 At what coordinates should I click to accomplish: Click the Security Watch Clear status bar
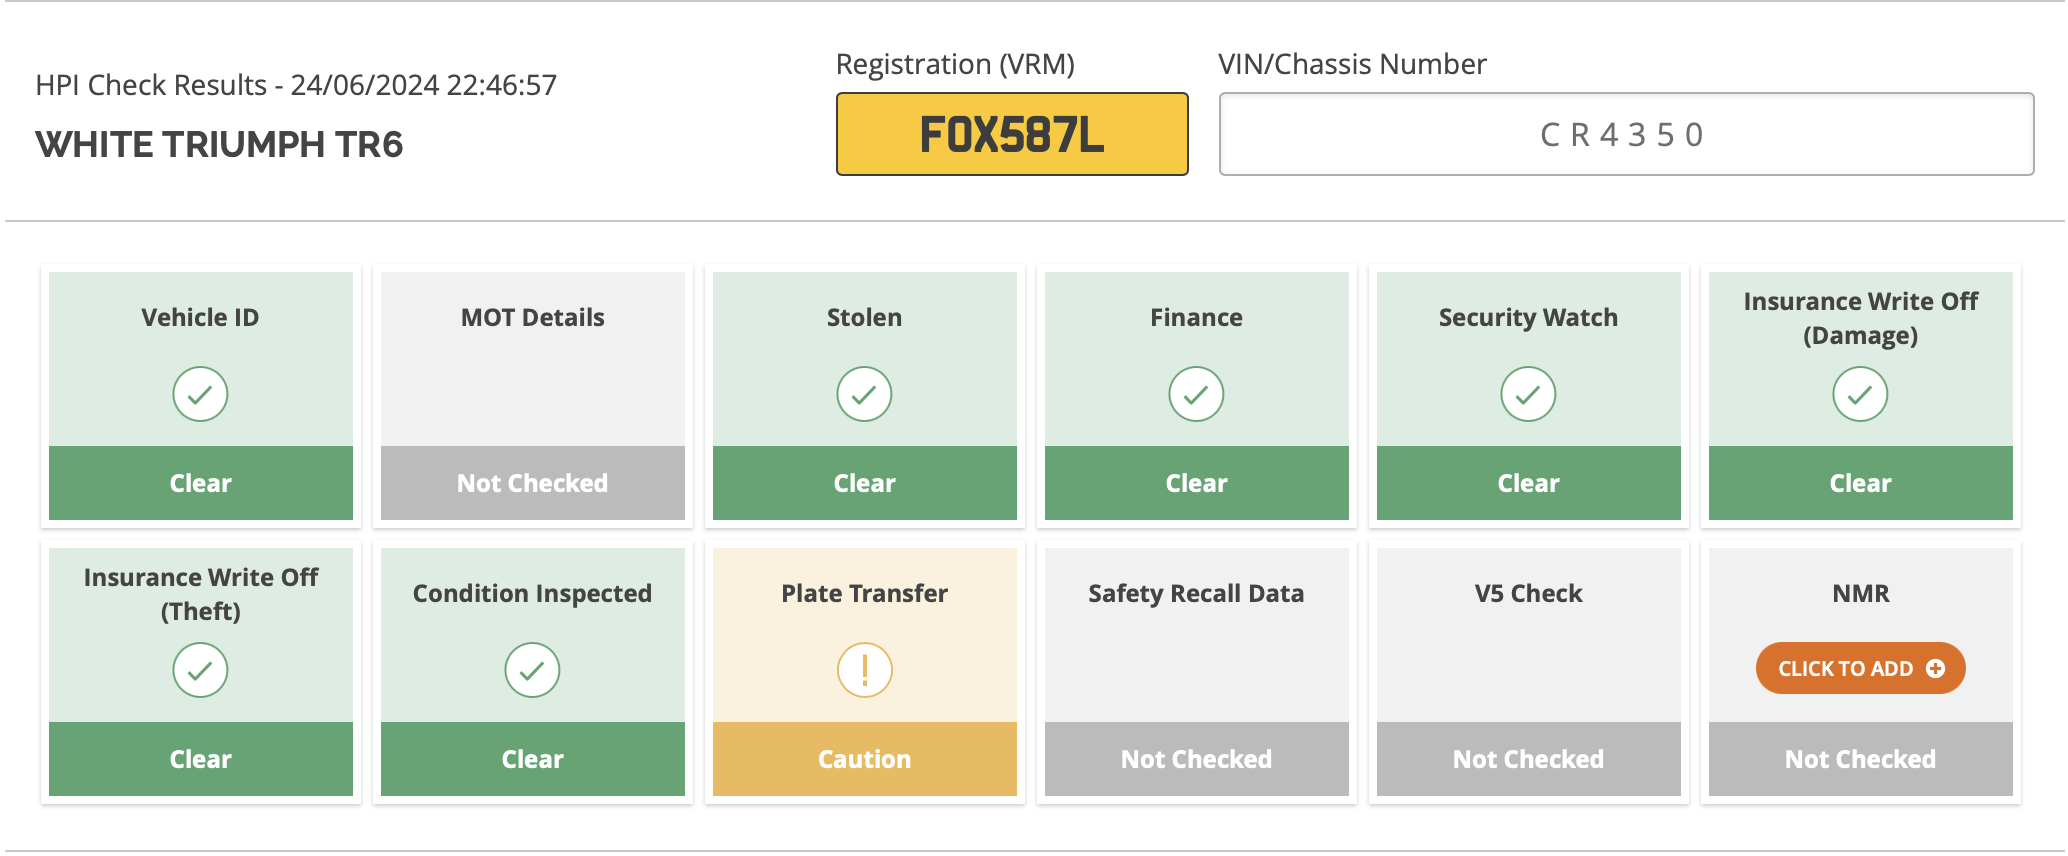coord(1529,483)
